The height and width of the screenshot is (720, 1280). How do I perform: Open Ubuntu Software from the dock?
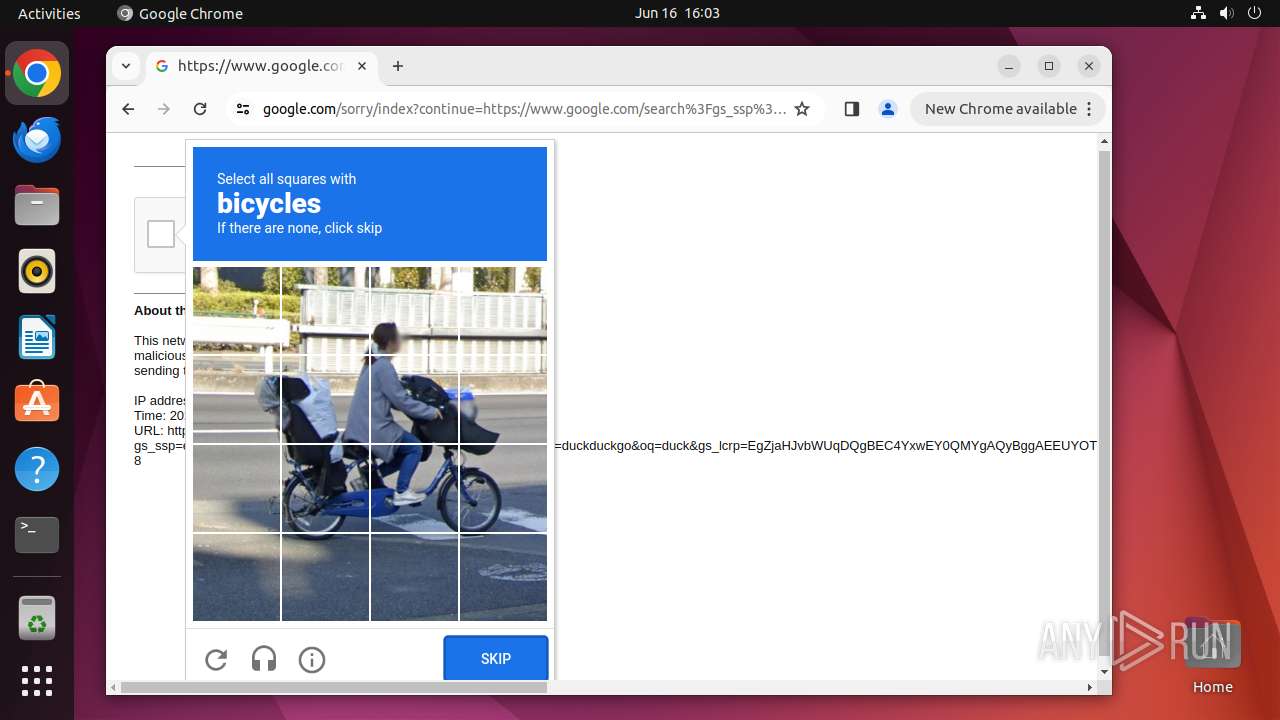pos(37,403)
